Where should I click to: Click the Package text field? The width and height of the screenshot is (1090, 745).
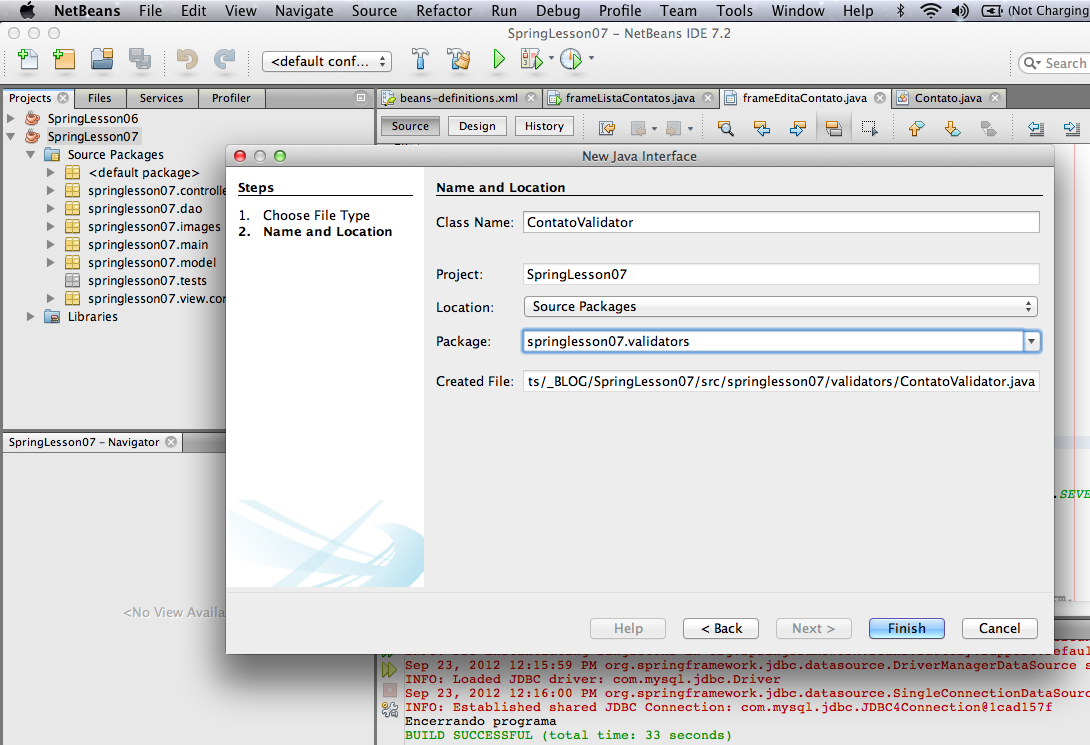coord(772,341)
